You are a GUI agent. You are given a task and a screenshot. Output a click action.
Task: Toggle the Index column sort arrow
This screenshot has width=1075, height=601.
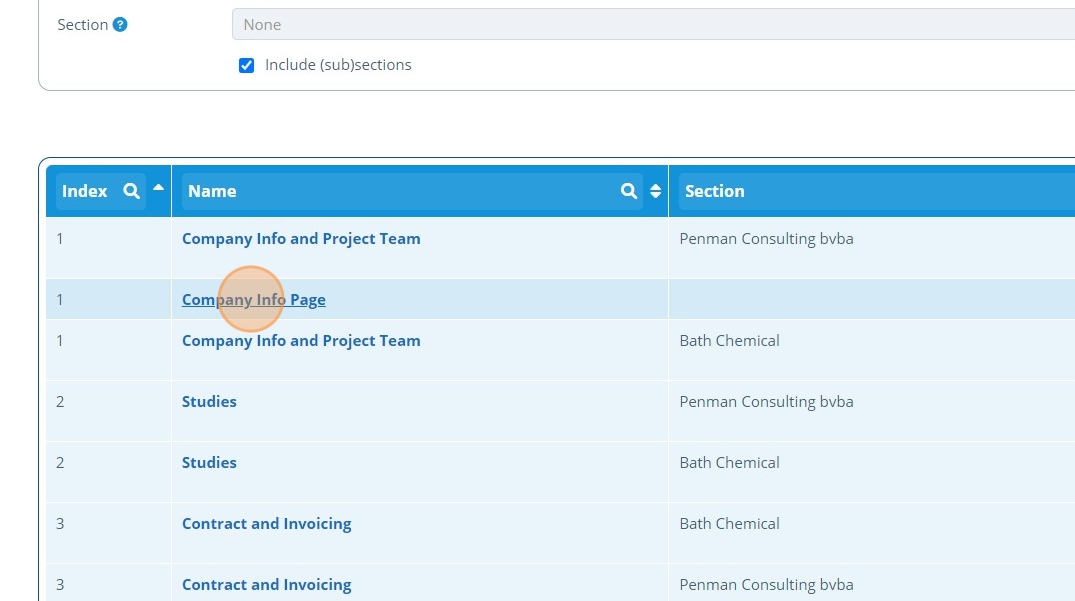tap(158, 187)
